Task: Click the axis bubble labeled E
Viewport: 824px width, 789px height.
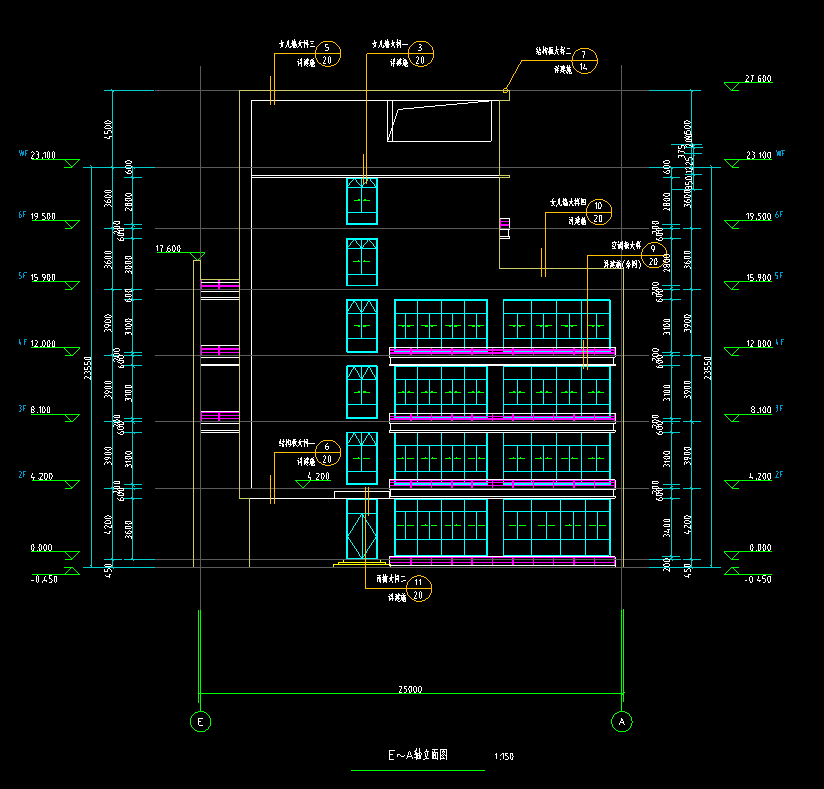Action: tap(200, 720)
